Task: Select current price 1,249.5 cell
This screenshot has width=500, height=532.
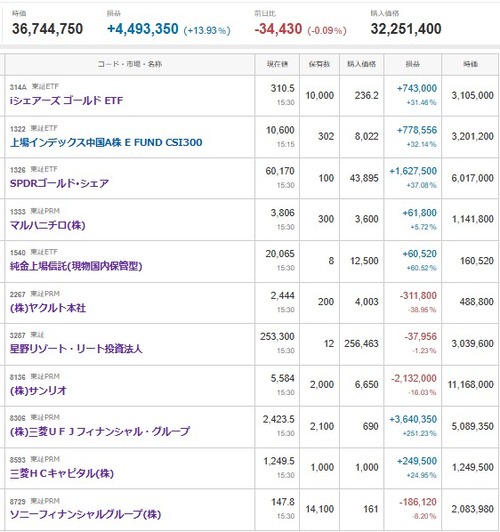Action: click(279, 461)
